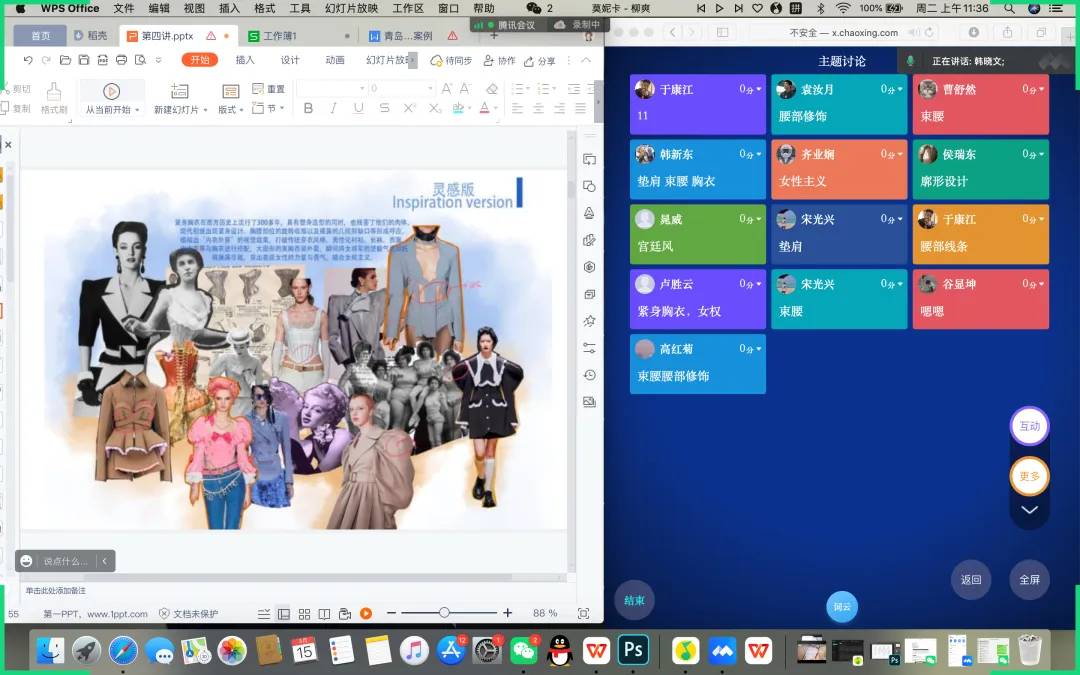Screen dimensions: 1080x675
Task: Open QQ penguin app in the Dock
Action: pyautogui.click(x=560, y=650)
